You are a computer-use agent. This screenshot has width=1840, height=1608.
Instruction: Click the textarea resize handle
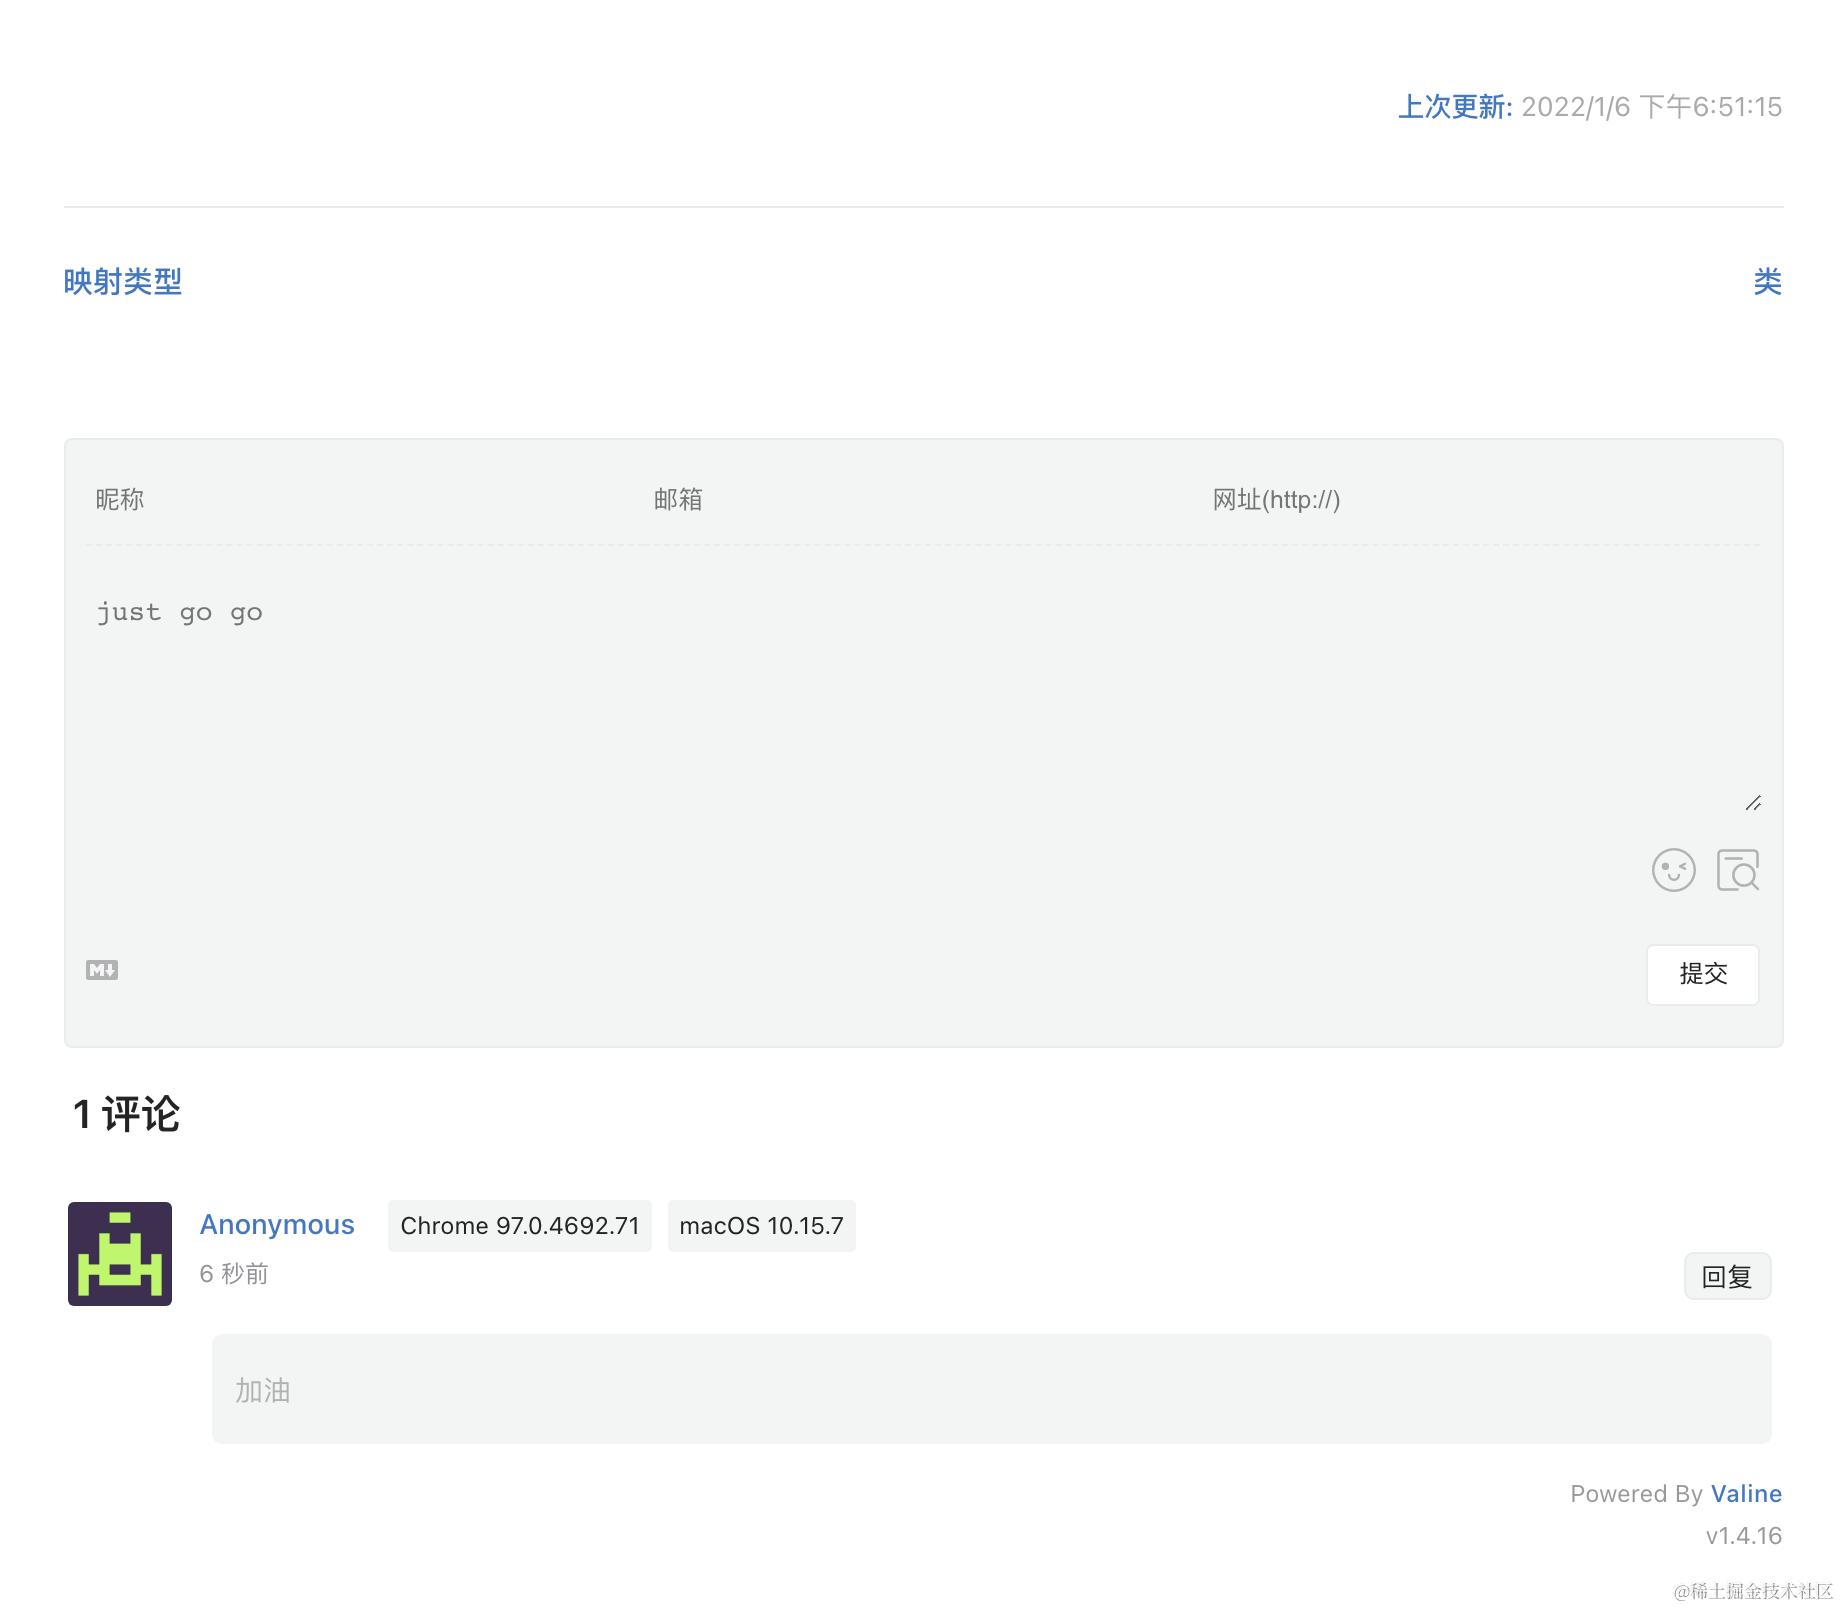tap(1753, 803)
